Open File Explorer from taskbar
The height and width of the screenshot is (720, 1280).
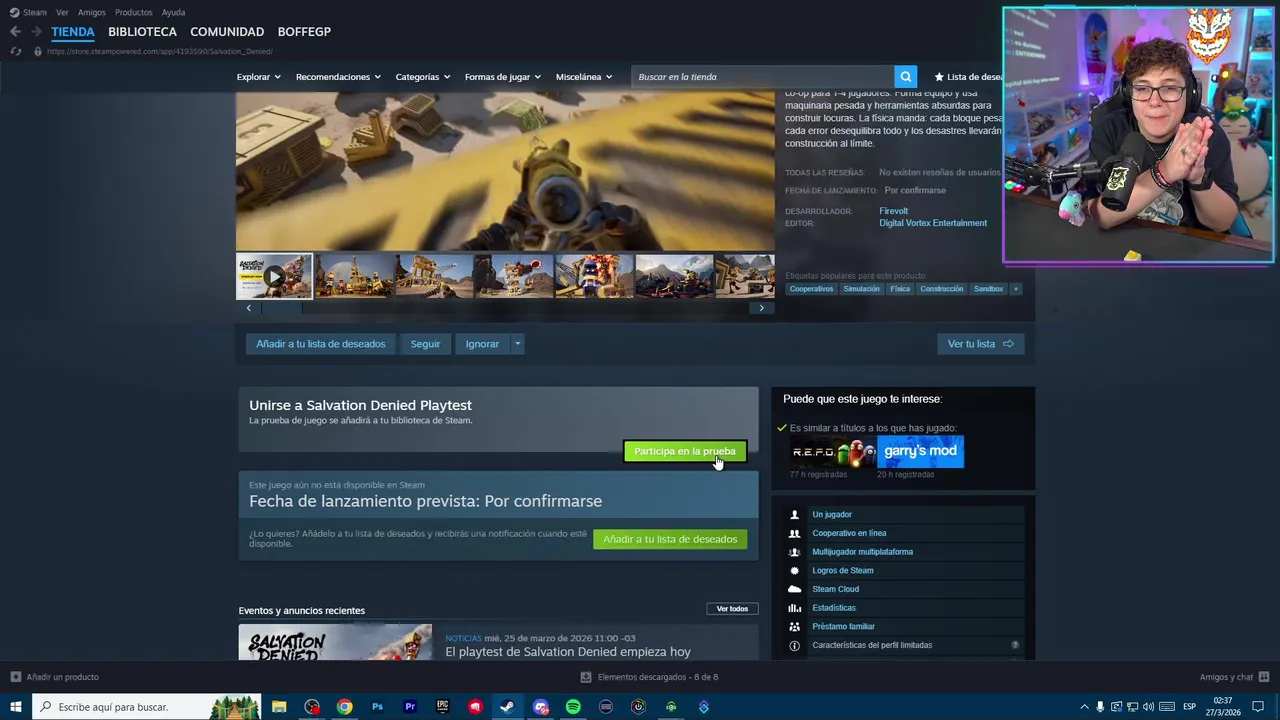(x=279, y=707)
